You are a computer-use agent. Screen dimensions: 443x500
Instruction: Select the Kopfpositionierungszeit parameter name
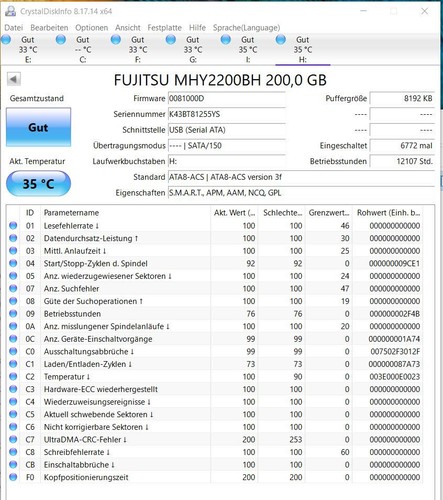pos(86,477)
